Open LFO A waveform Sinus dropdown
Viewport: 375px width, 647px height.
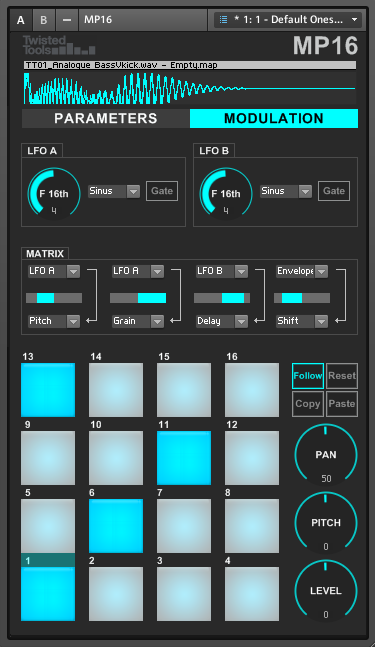tap(114, 191)
